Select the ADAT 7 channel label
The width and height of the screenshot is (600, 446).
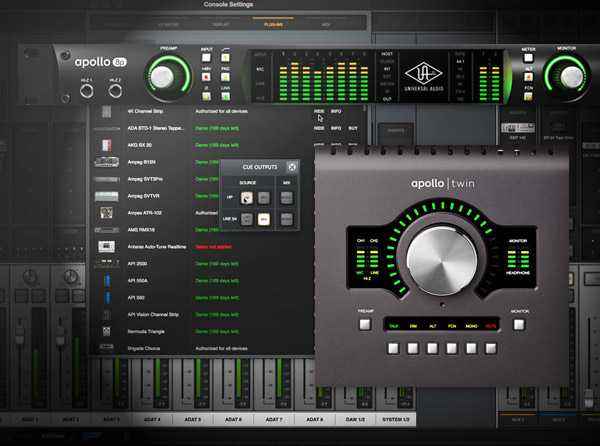(274, 420)
